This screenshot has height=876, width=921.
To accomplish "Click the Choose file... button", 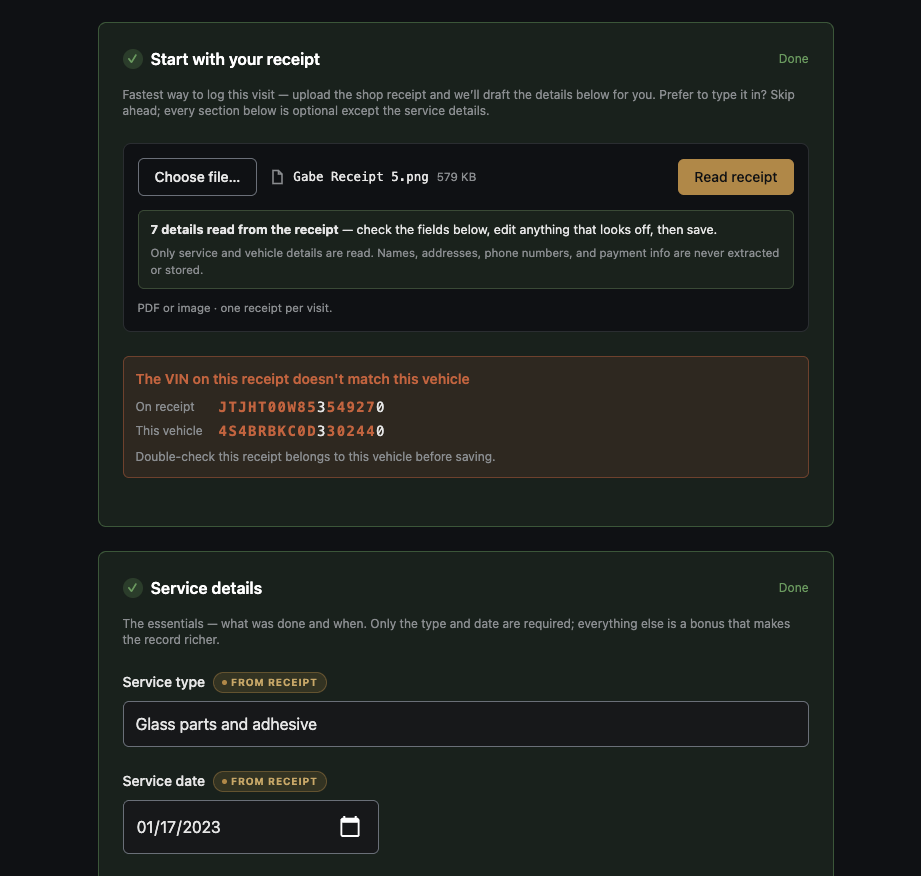I will [x=197, y=177].
